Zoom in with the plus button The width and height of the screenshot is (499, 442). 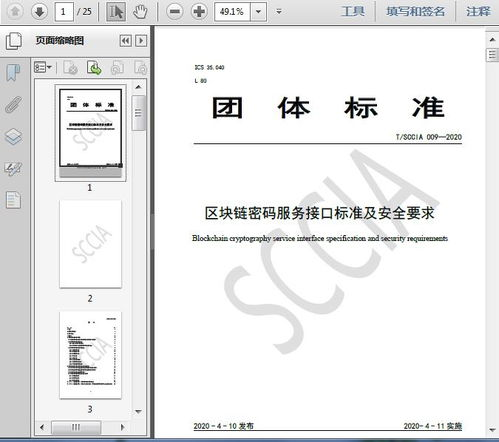click(199, 12)
